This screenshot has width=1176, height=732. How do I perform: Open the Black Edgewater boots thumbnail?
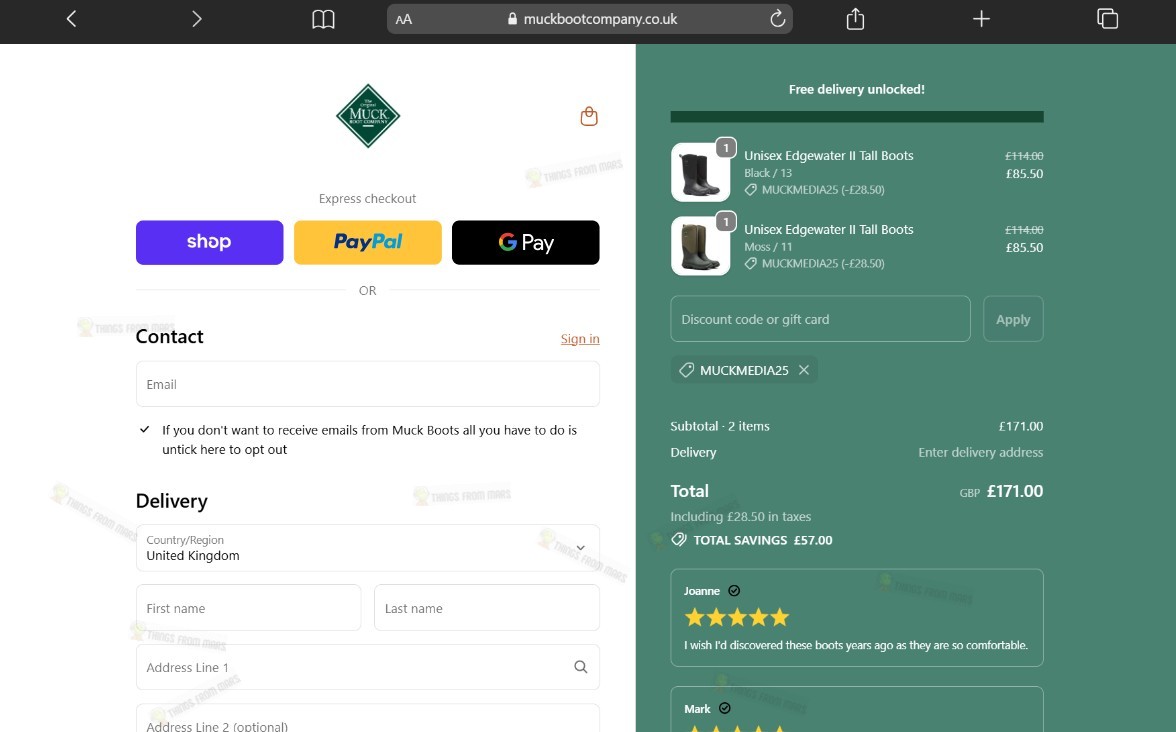(x=700, y=172)
